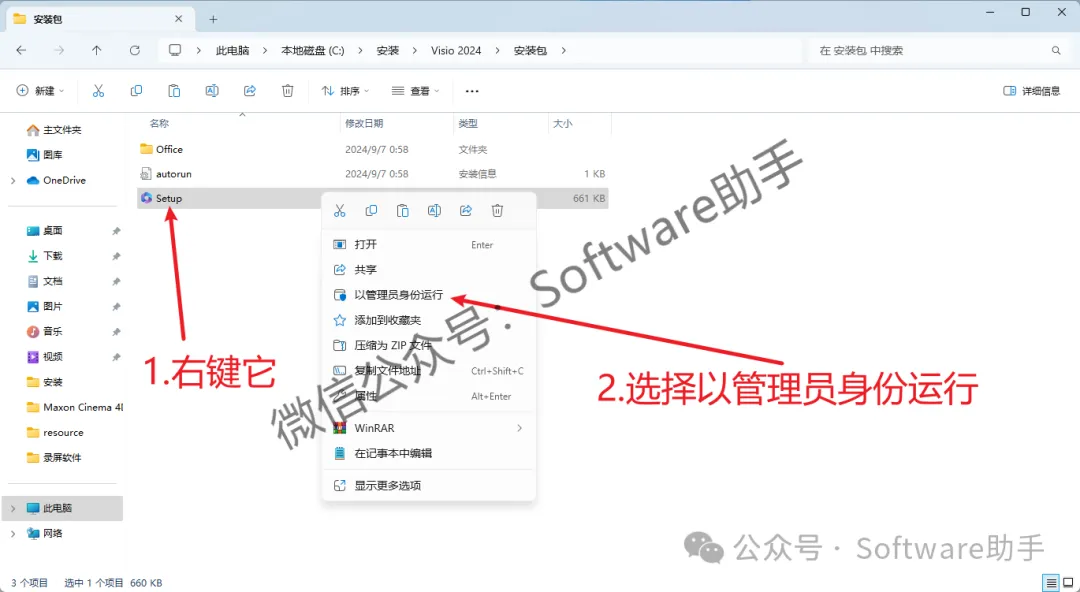Click the Share icon in the context menu
The width and height of the screenshot is (1080, 592).
point(466,211)
